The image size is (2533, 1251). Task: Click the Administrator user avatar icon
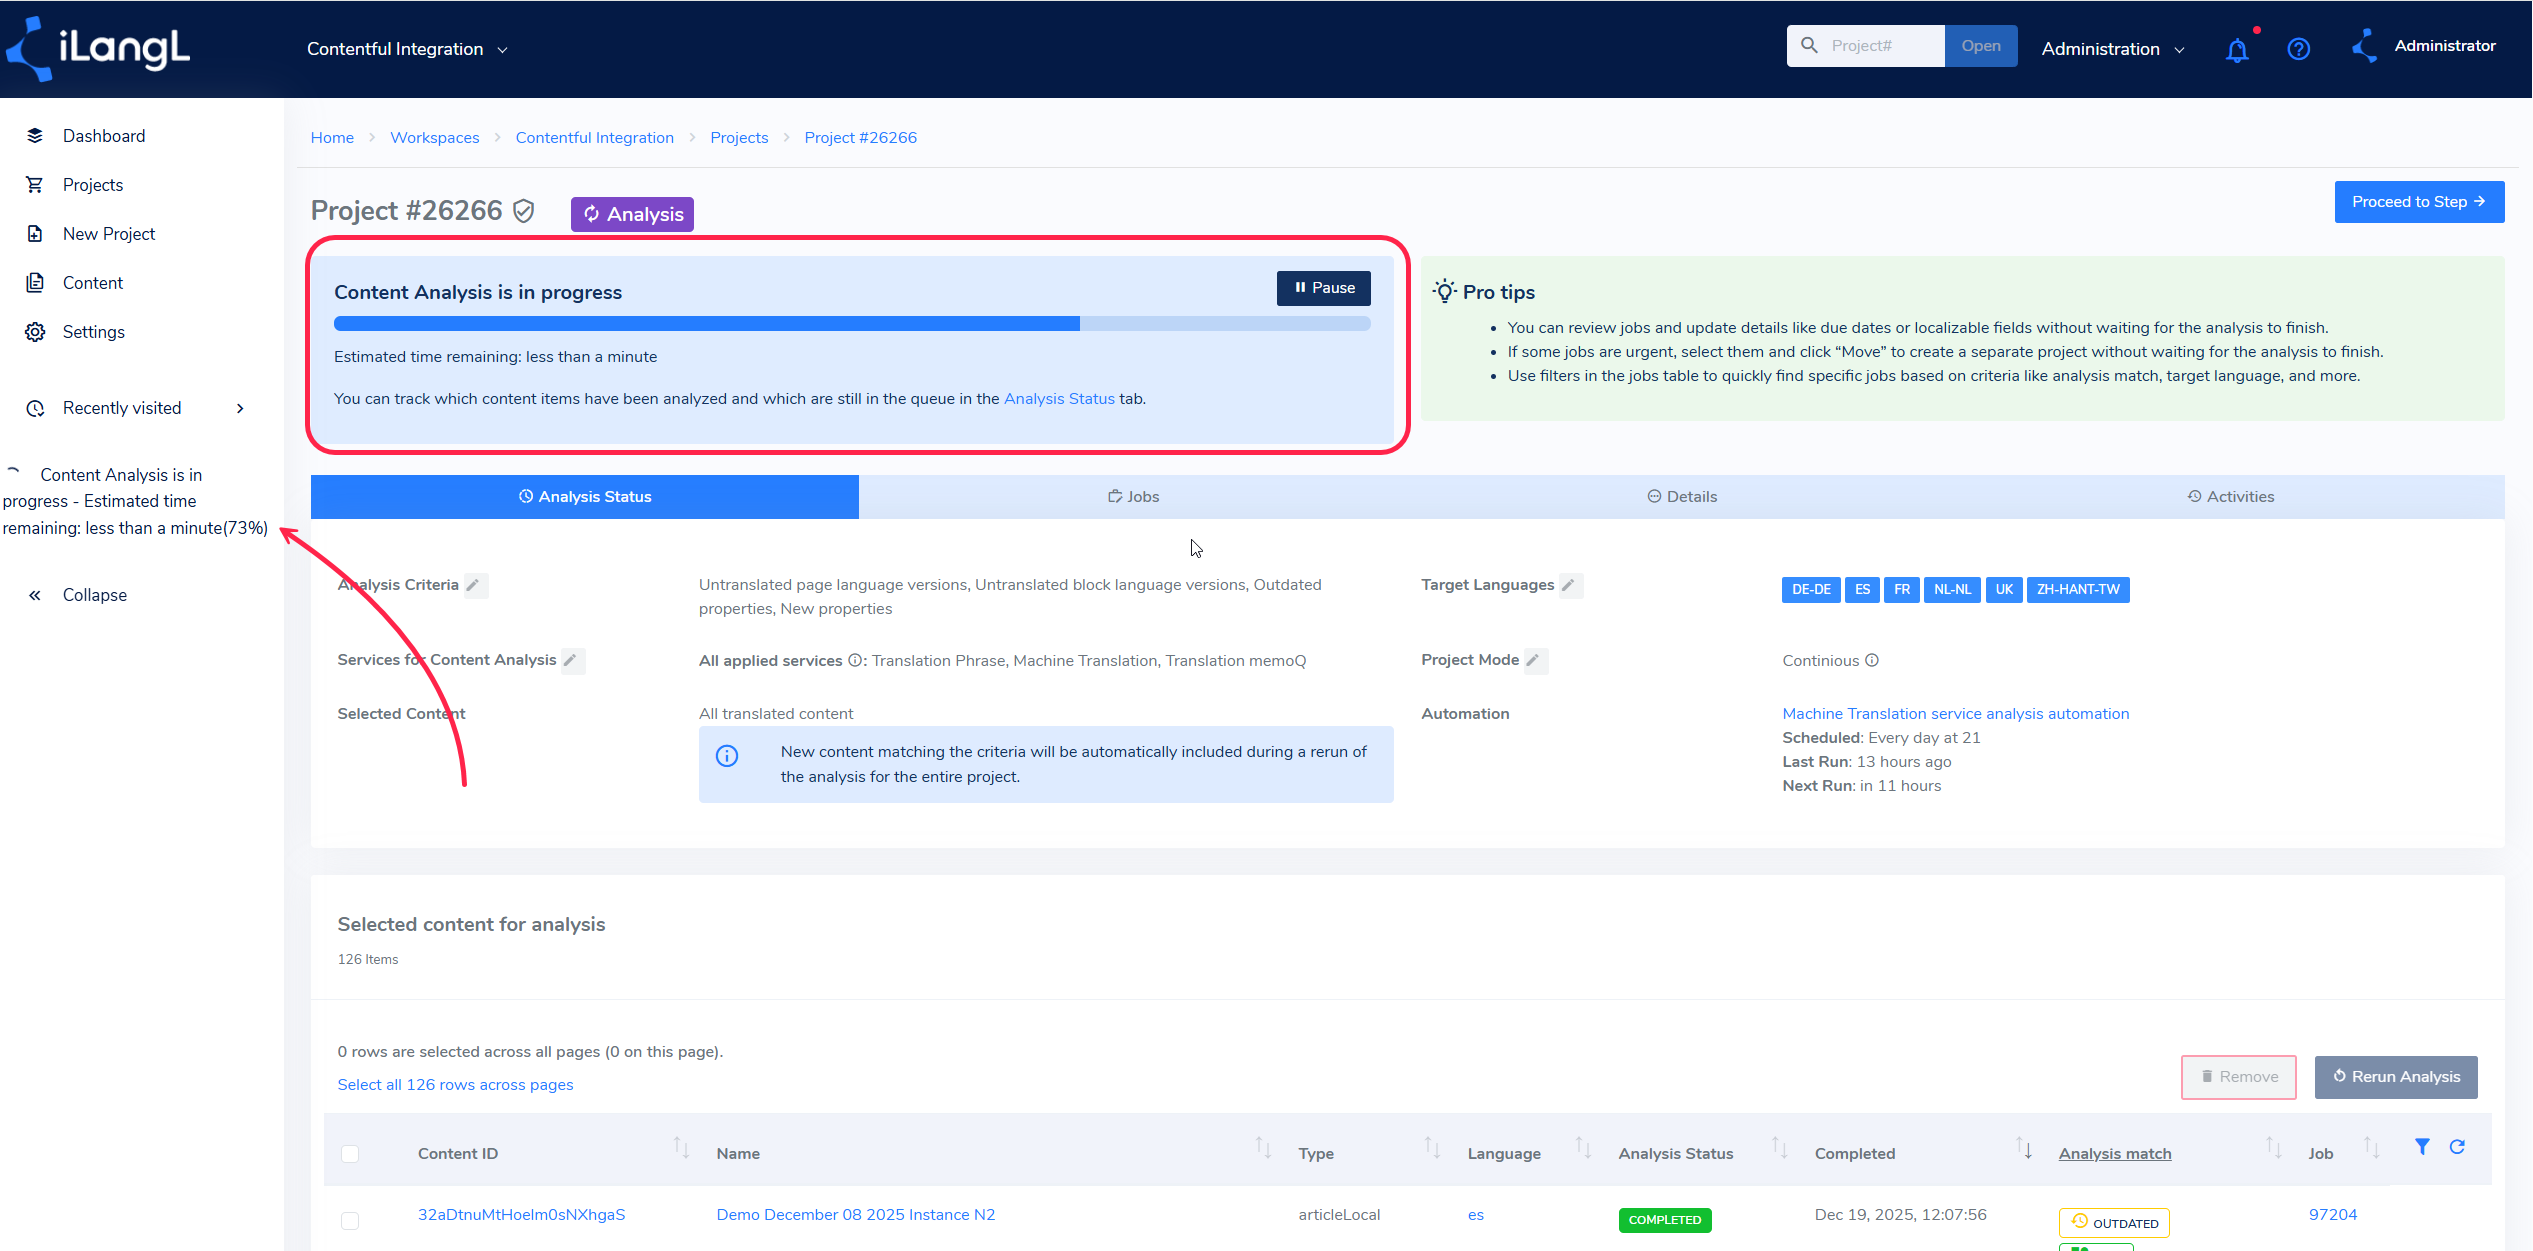click(x=2365, y=47)
